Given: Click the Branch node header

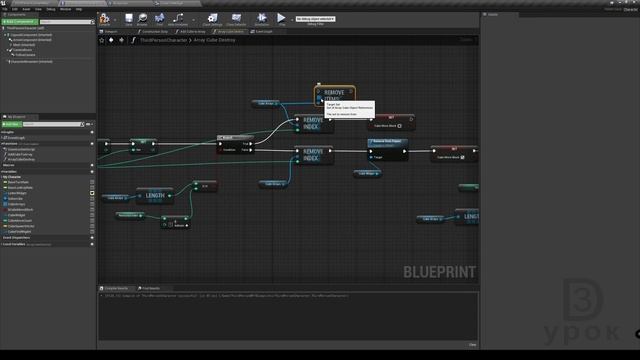Looking at the screenshot, I should point(235,138).
